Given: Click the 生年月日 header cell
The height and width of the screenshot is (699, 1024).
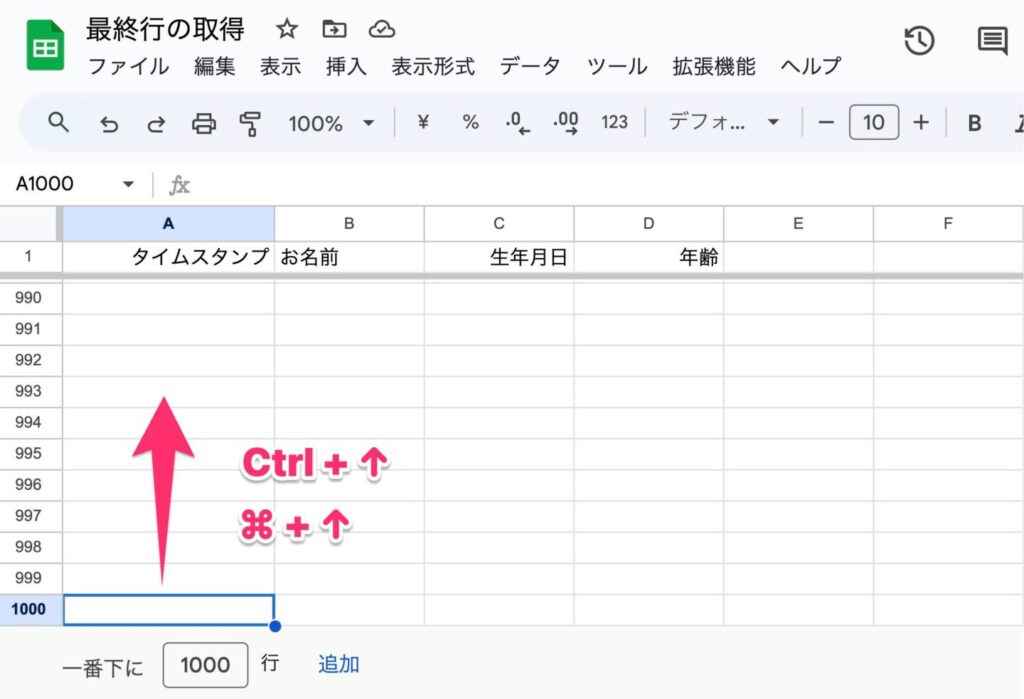Looking at the screenshot, I should click(x=499, y=257).
